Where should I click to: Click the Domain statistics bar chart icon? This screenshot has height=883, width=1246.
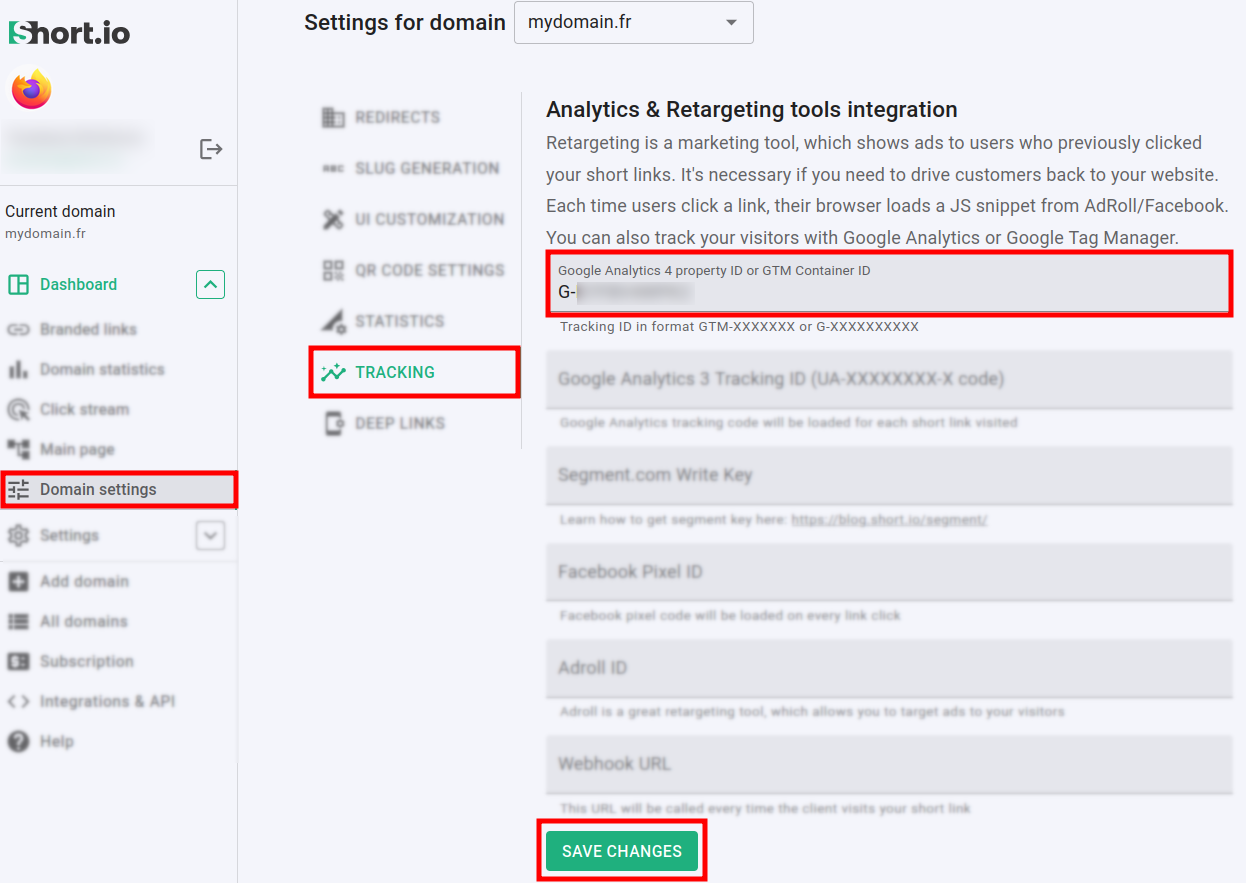pyautogui.click(x=18, y=370)
